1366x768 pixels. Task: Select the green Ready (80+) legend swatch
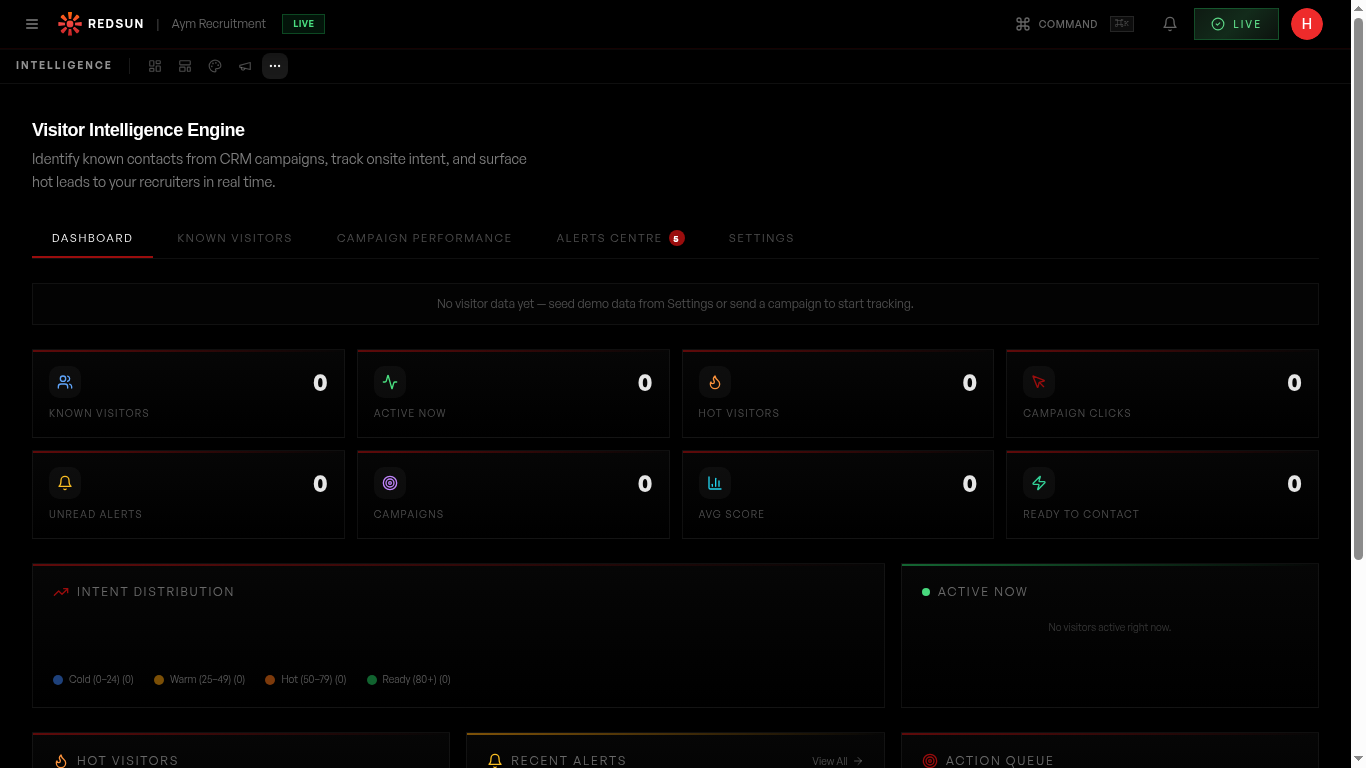372,679
